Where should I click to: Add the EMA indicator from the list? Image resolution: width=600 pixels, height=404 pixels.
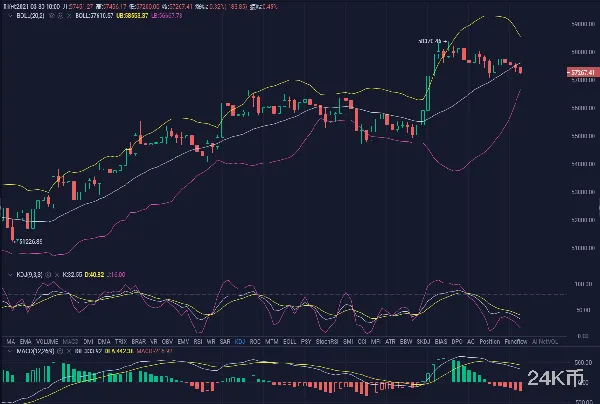click(x=24, y=340)
